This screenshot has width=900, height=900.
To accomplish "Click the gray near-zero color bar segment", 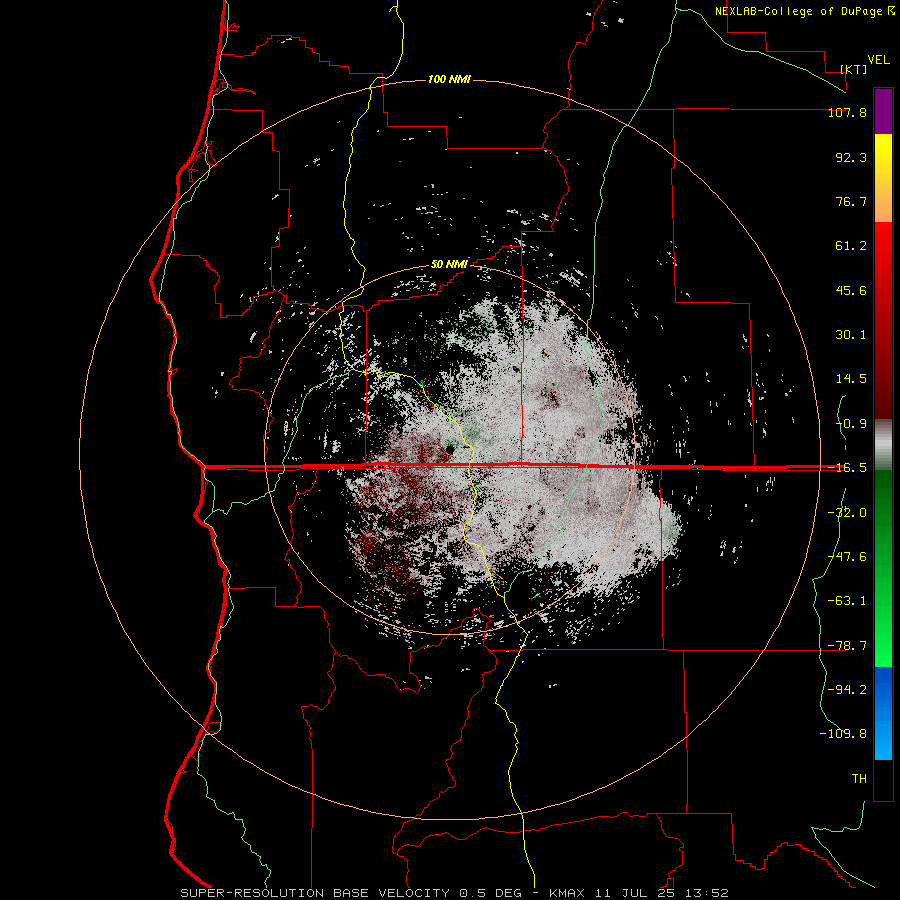I will tap(883, 443).
